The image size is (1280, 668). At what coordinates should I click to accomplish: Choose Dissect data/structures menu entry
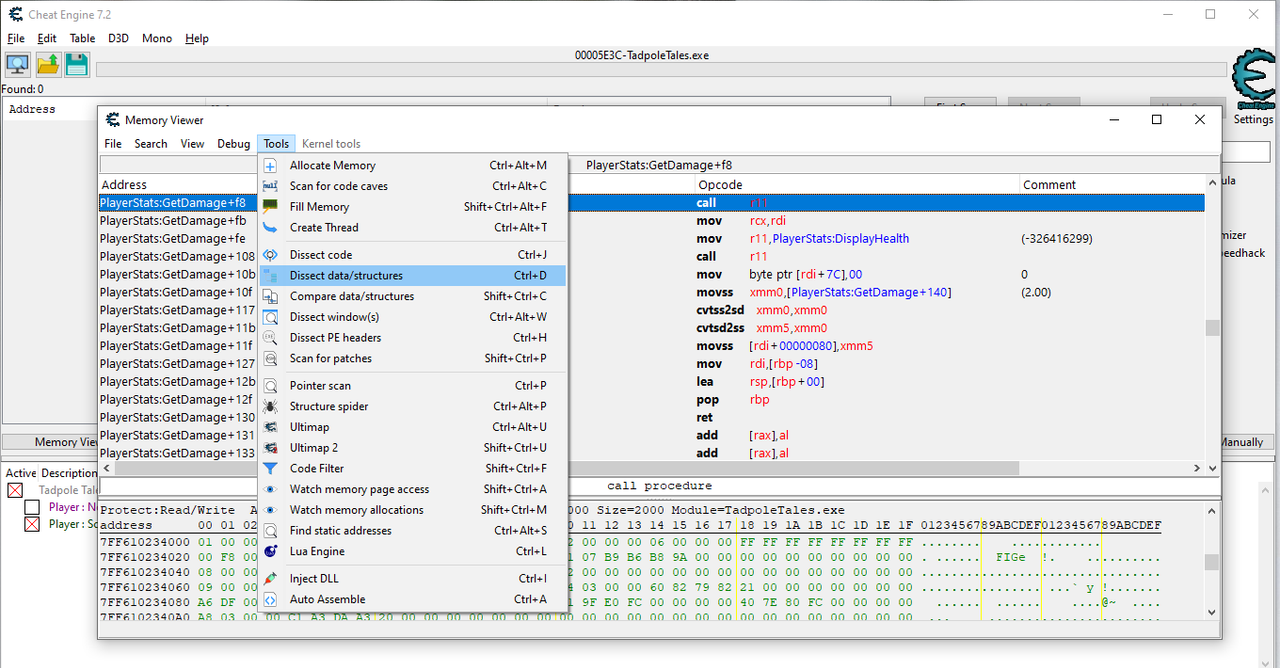pyautogui.click(x=413, y=276)
